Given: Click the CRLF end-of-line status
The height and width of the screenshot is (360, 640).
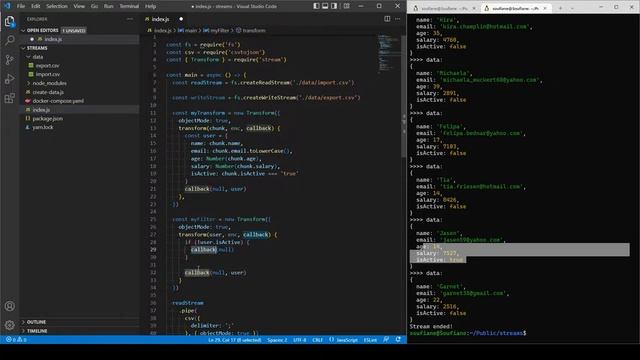Looking at the screenshot, I should [x=318, y=340].
